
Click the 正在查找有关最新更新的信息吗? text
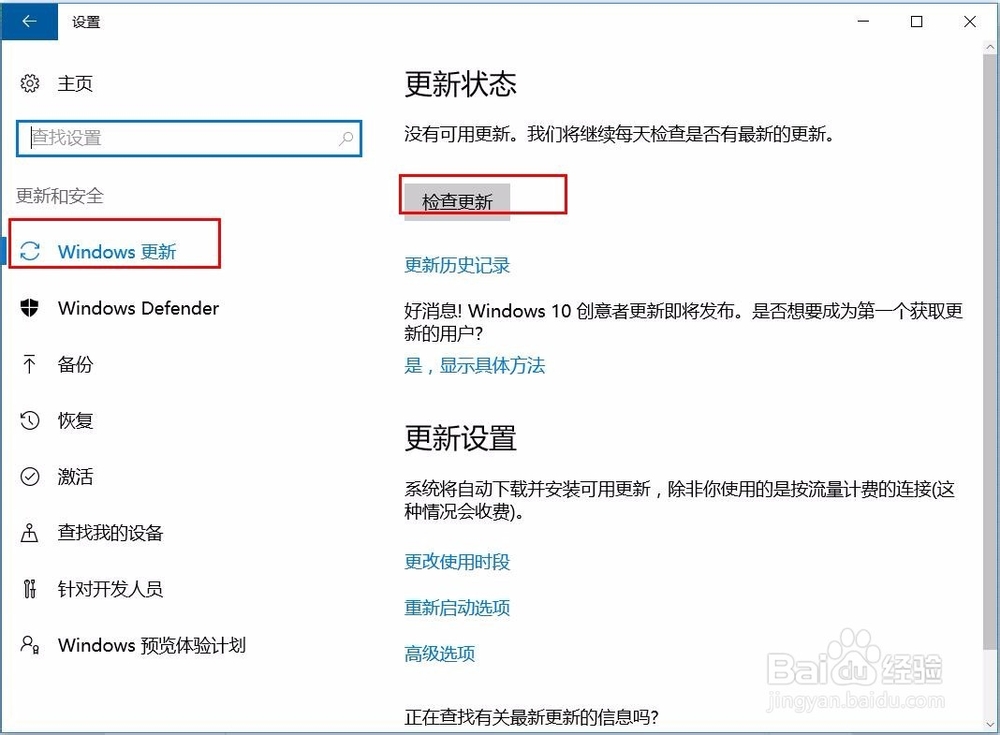coord(531,717)
